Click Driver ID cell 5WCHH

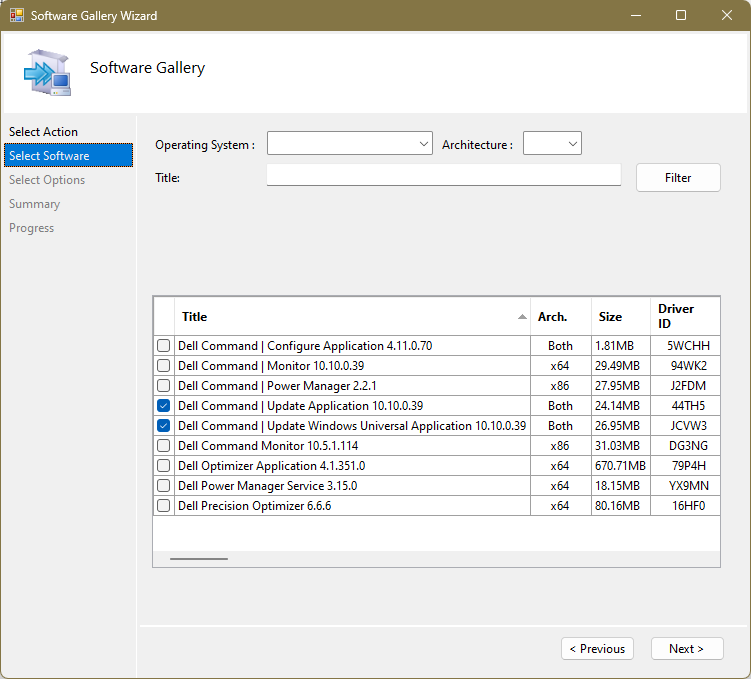pos(685,346)
